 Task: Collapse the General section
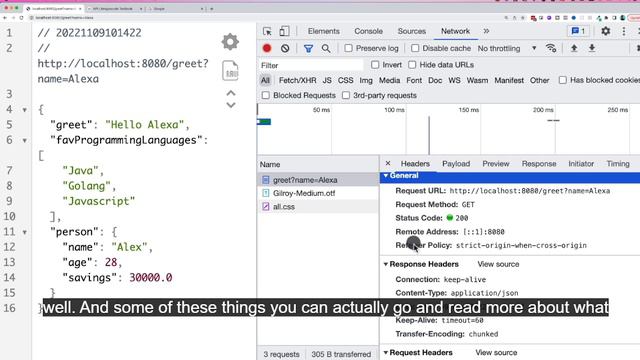click(x=386, y=176)
